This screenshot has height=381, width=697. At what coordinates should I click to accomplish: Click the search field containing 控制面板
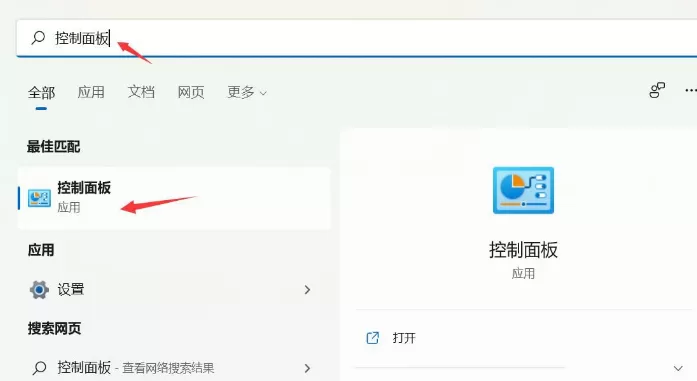(357, 38)
